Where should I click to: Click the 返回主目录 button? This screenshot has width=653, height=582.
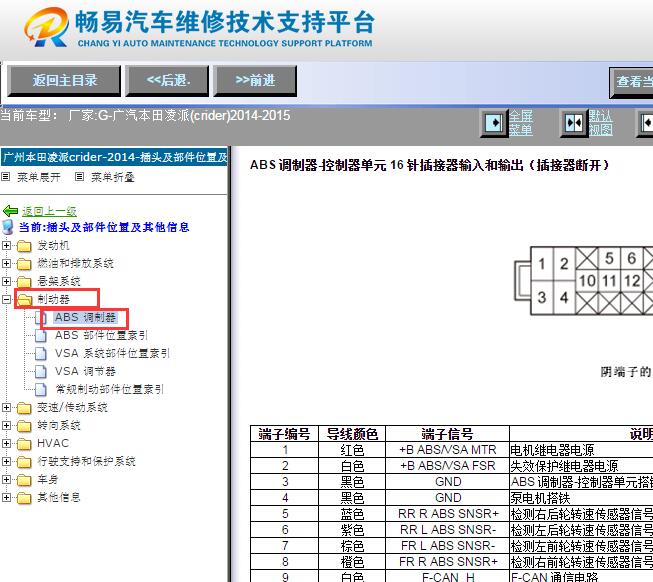point(65,80)
